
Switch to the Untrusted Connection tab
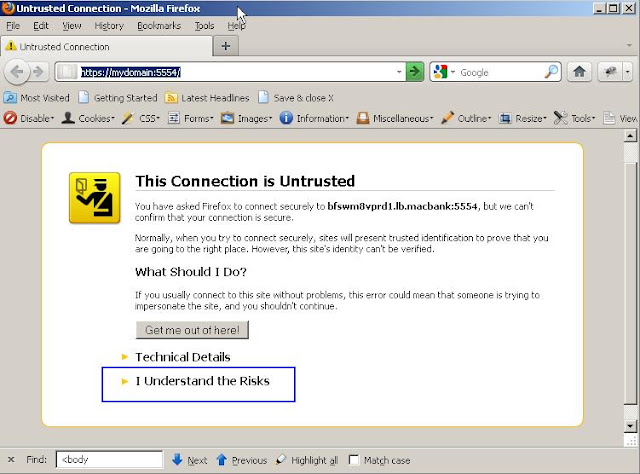(x=106, y=47)
